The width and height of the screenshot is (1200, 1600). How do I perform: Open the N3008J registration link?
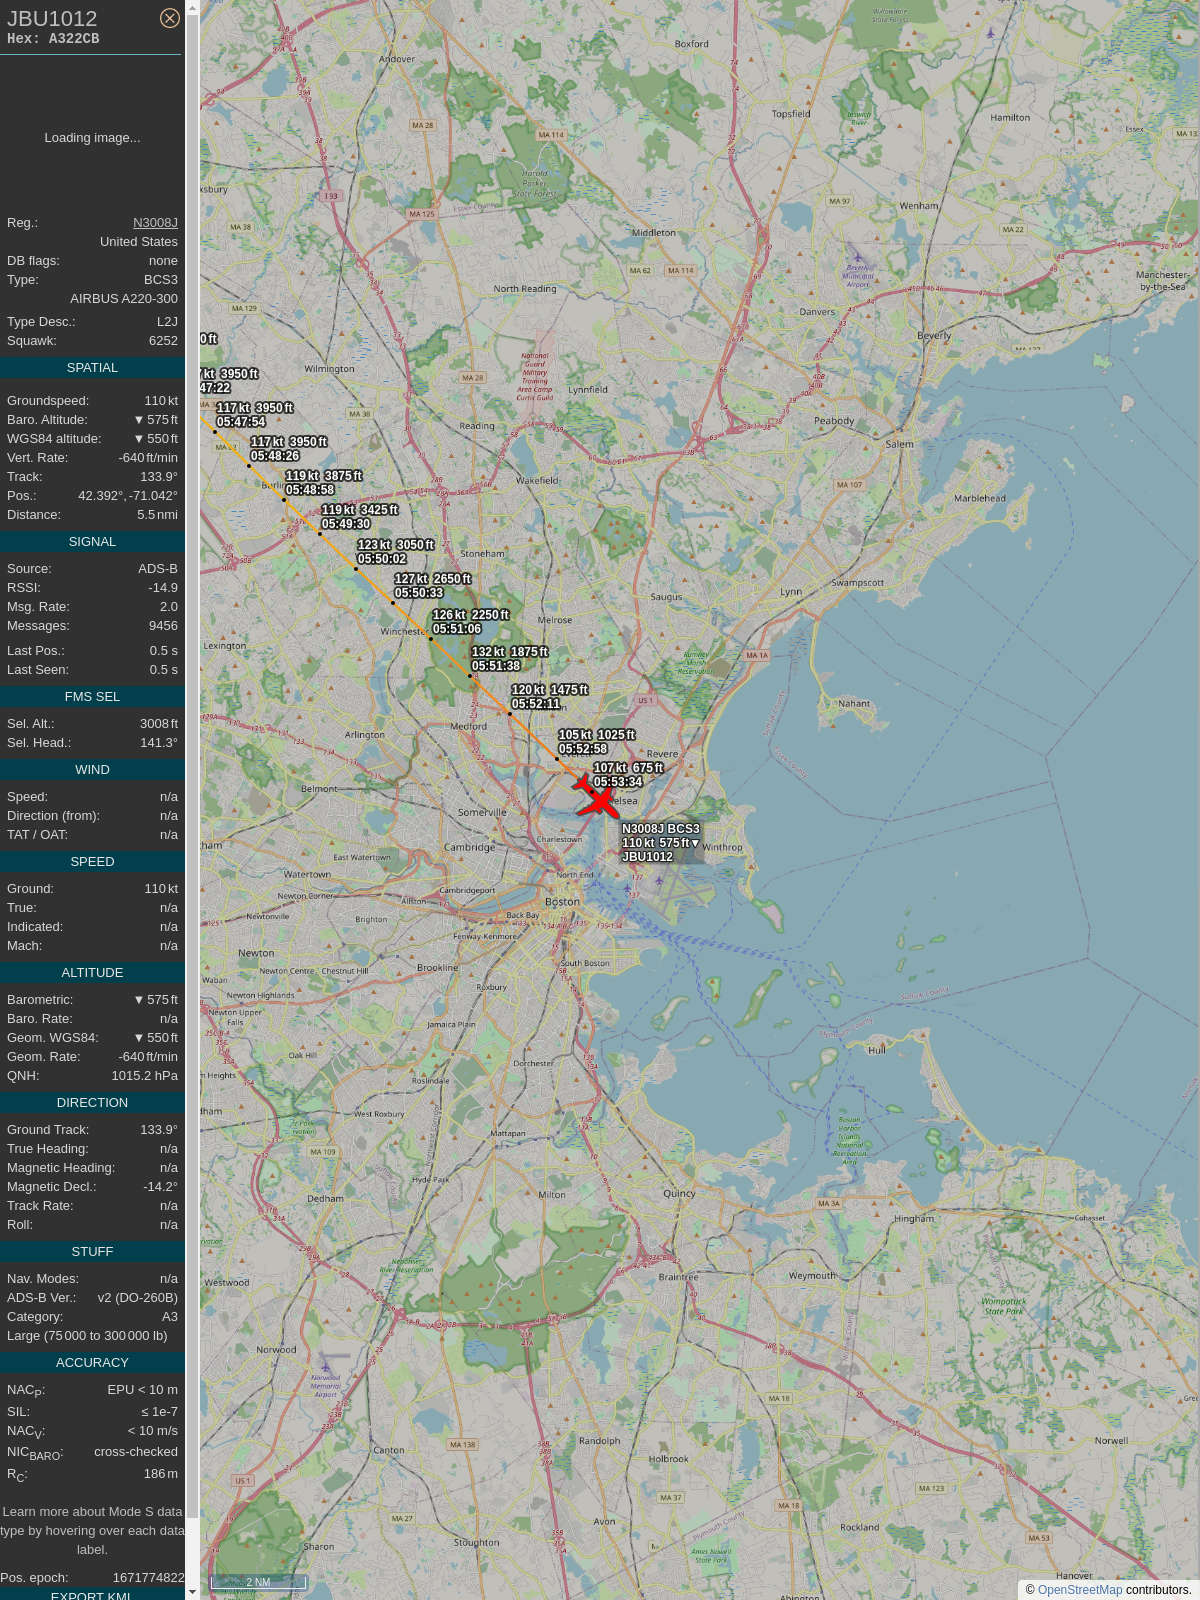(x=155, y=223)
